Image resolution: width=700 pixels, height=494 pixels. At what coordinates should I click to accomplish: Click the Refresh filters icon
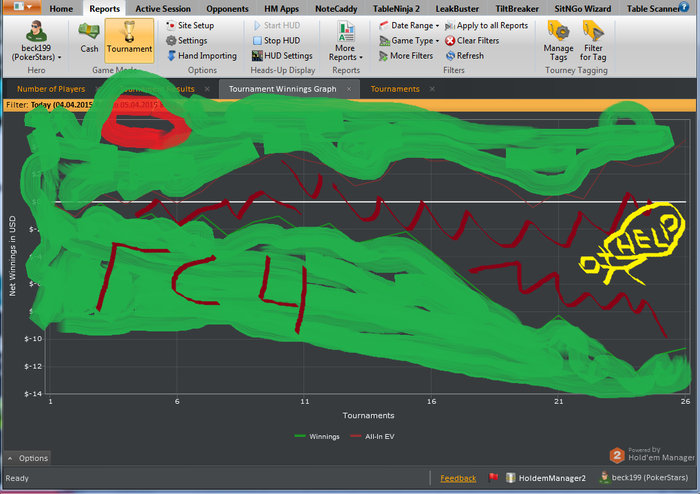(x=450, y=56)
